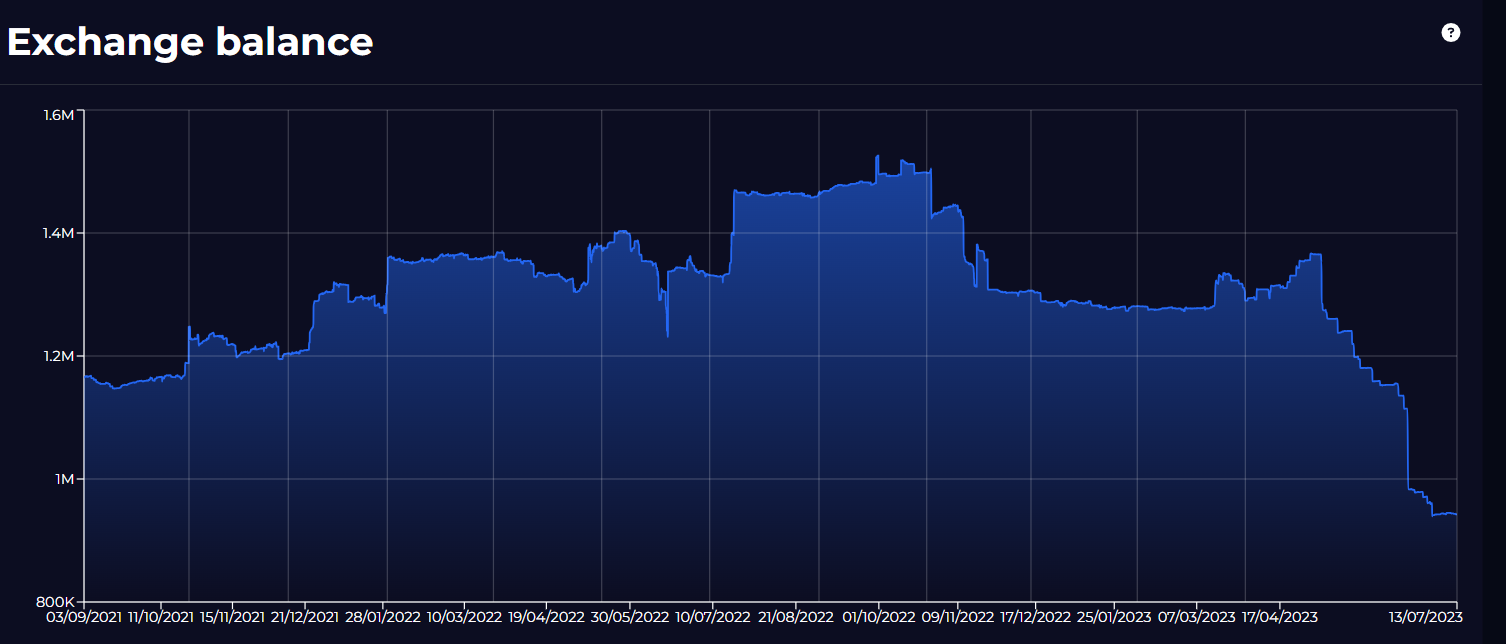Select the 1.6M y-axis label

click(59, 115)
